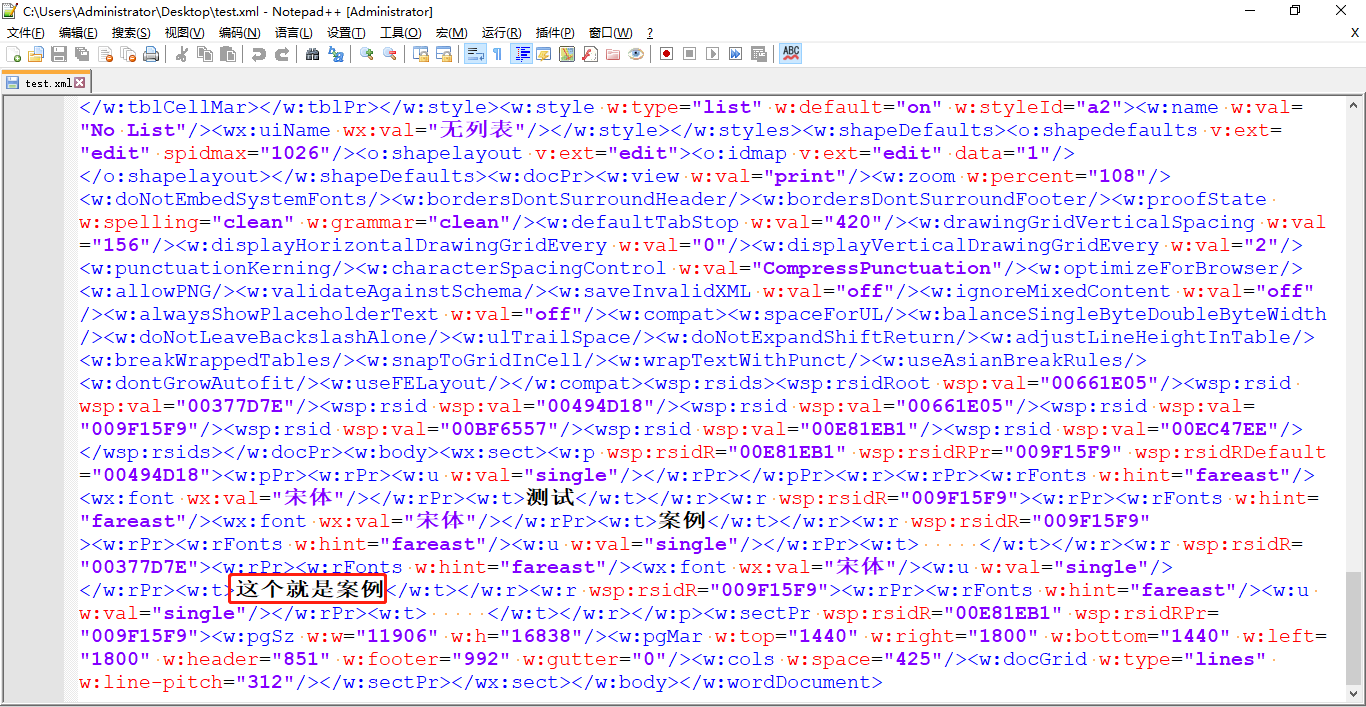
Task: Open the 文件(F) menu
Action: pos(25,33)
